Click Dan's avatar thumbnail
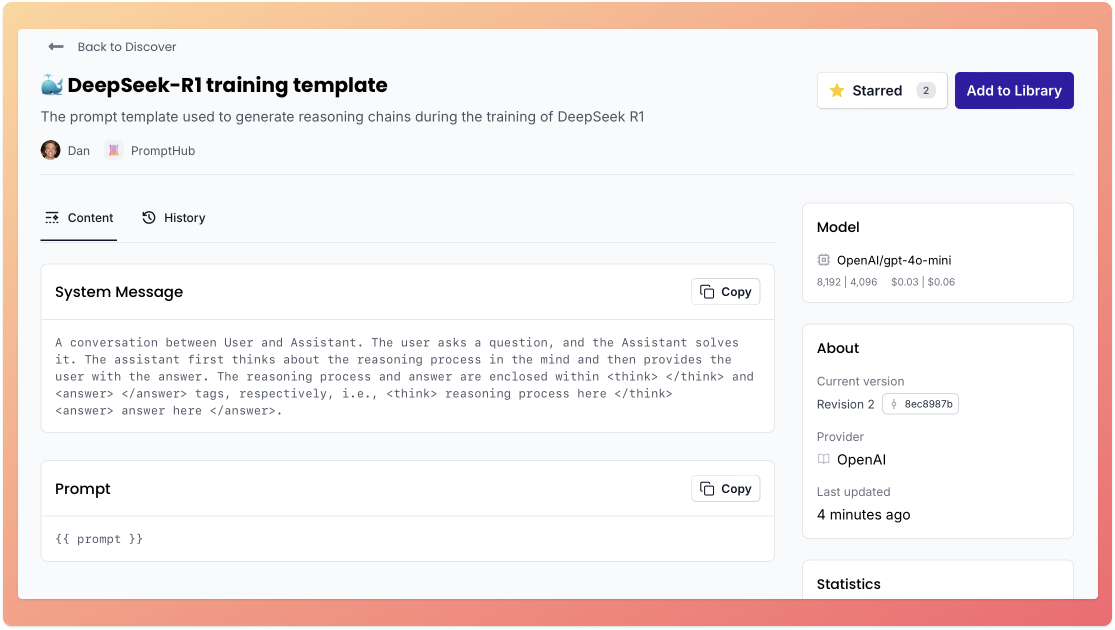Image resolution: width=1115 pixels, height=630 pixels. (x=50, y=150)
